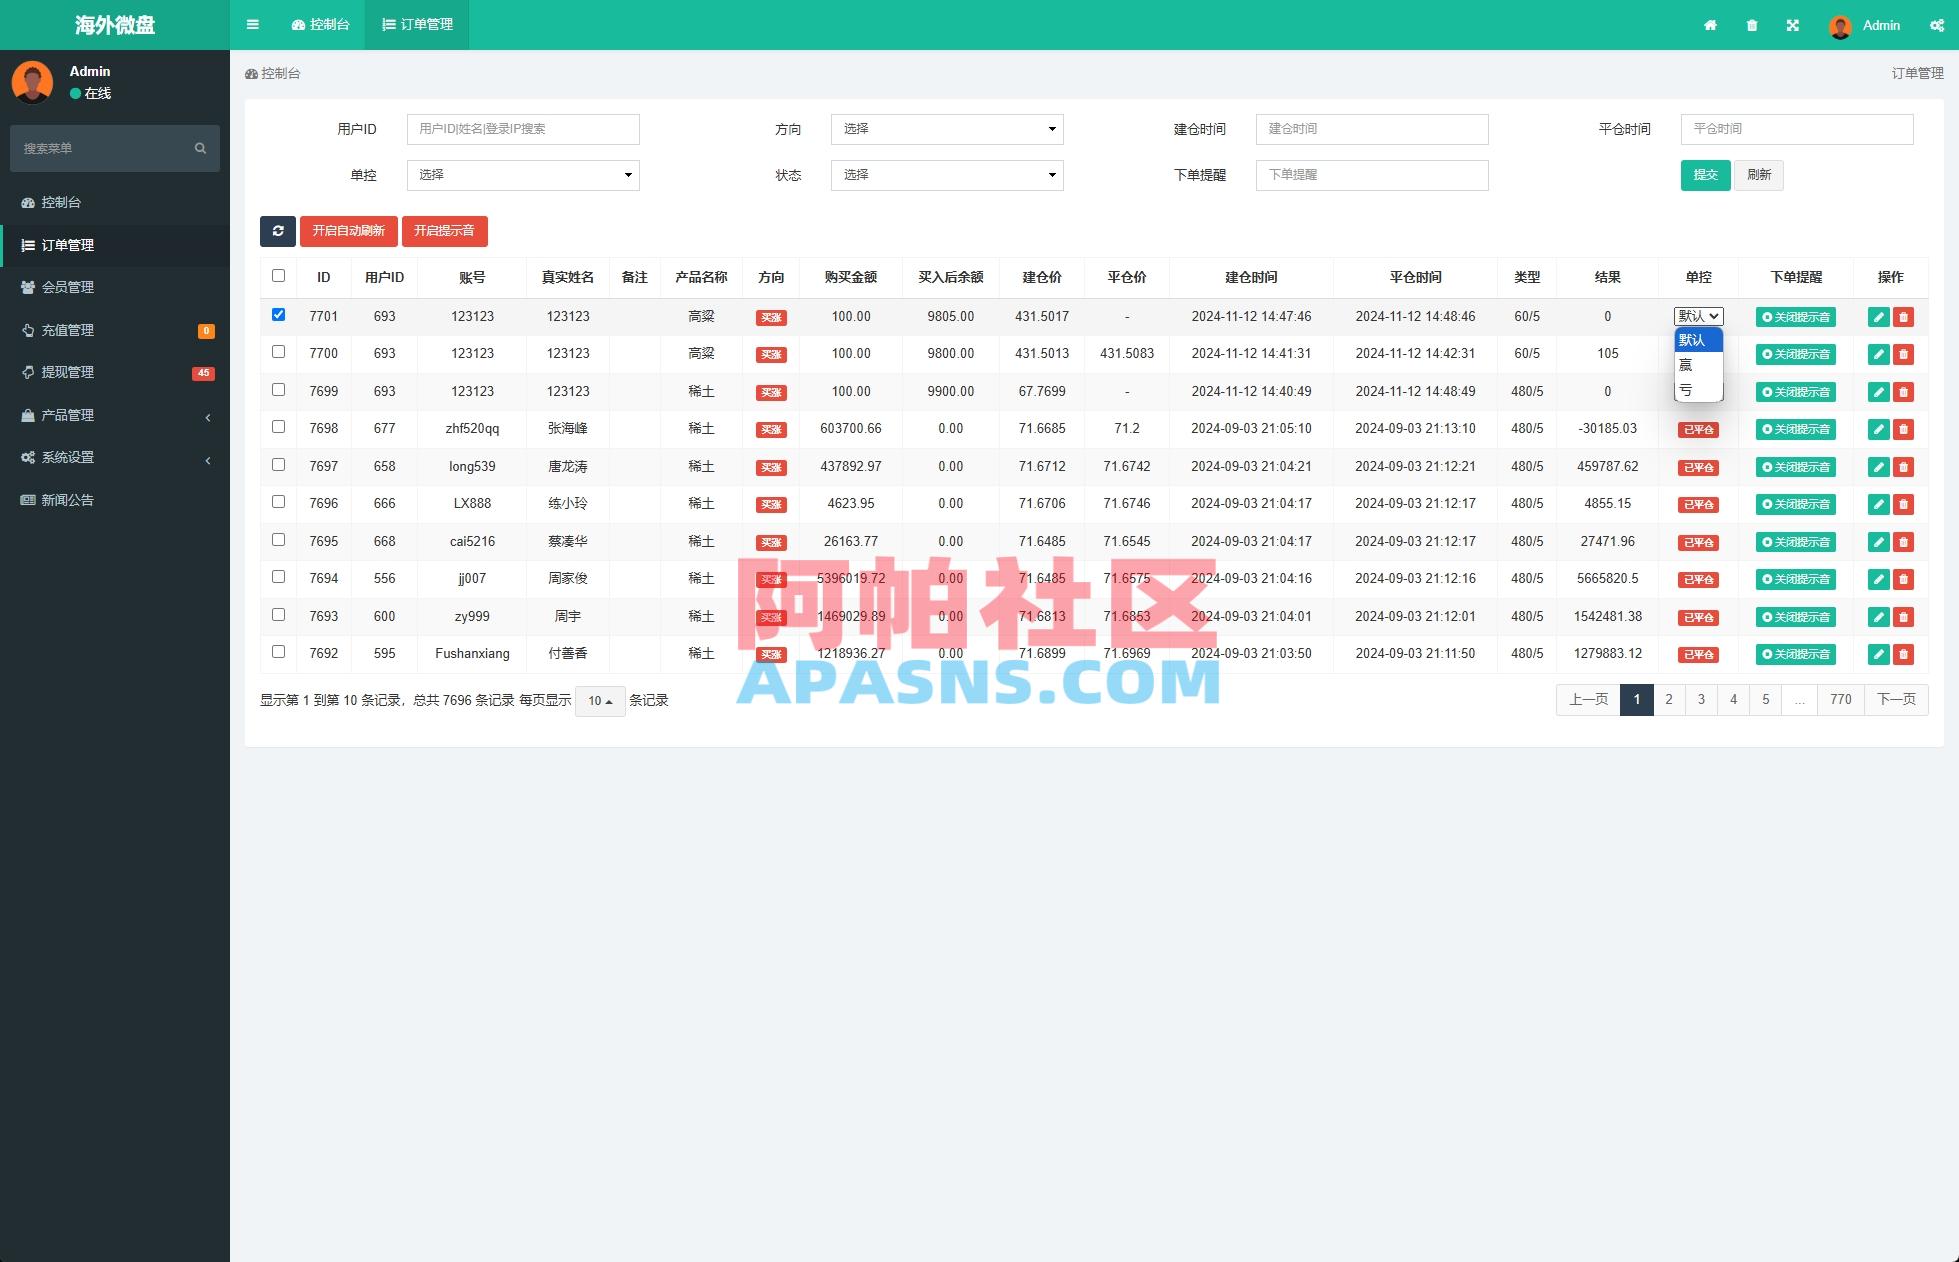Delete order 7692 using its red trash icon
This screenshot has height=1262, width=1959.
click(1903, 654)
